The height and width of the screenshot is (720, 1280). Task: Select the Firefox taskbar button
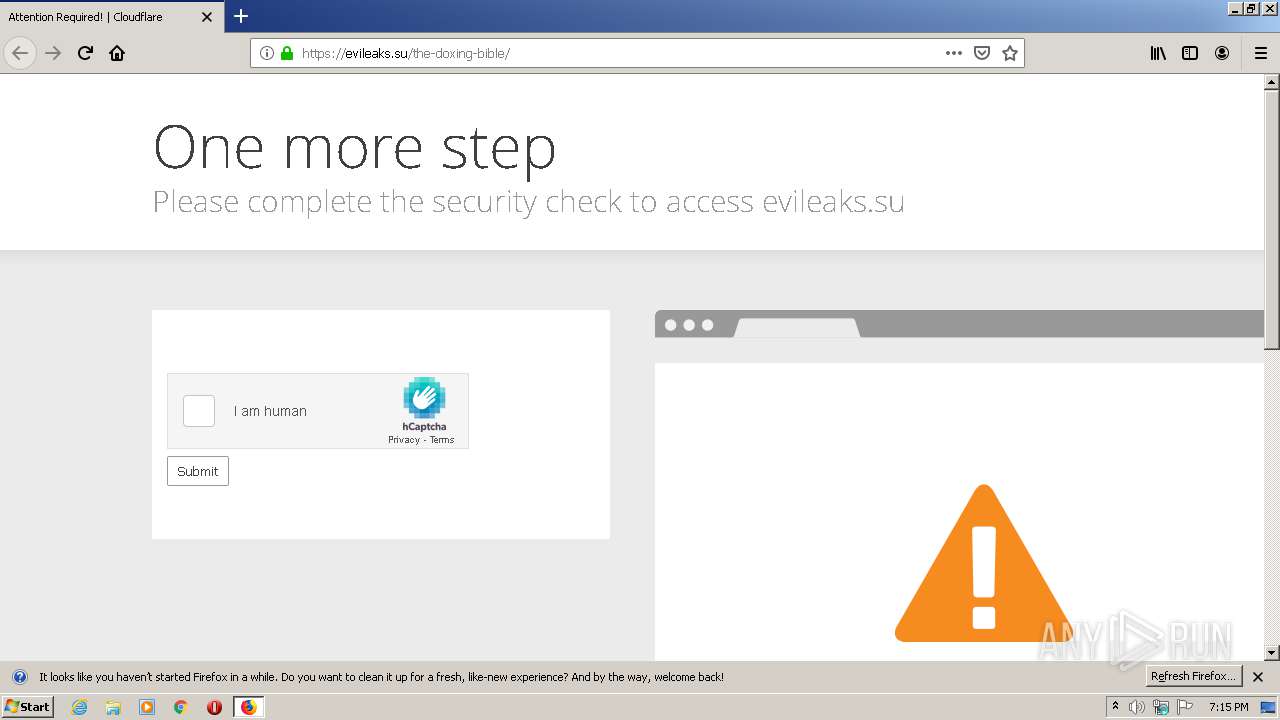(249, 707)
